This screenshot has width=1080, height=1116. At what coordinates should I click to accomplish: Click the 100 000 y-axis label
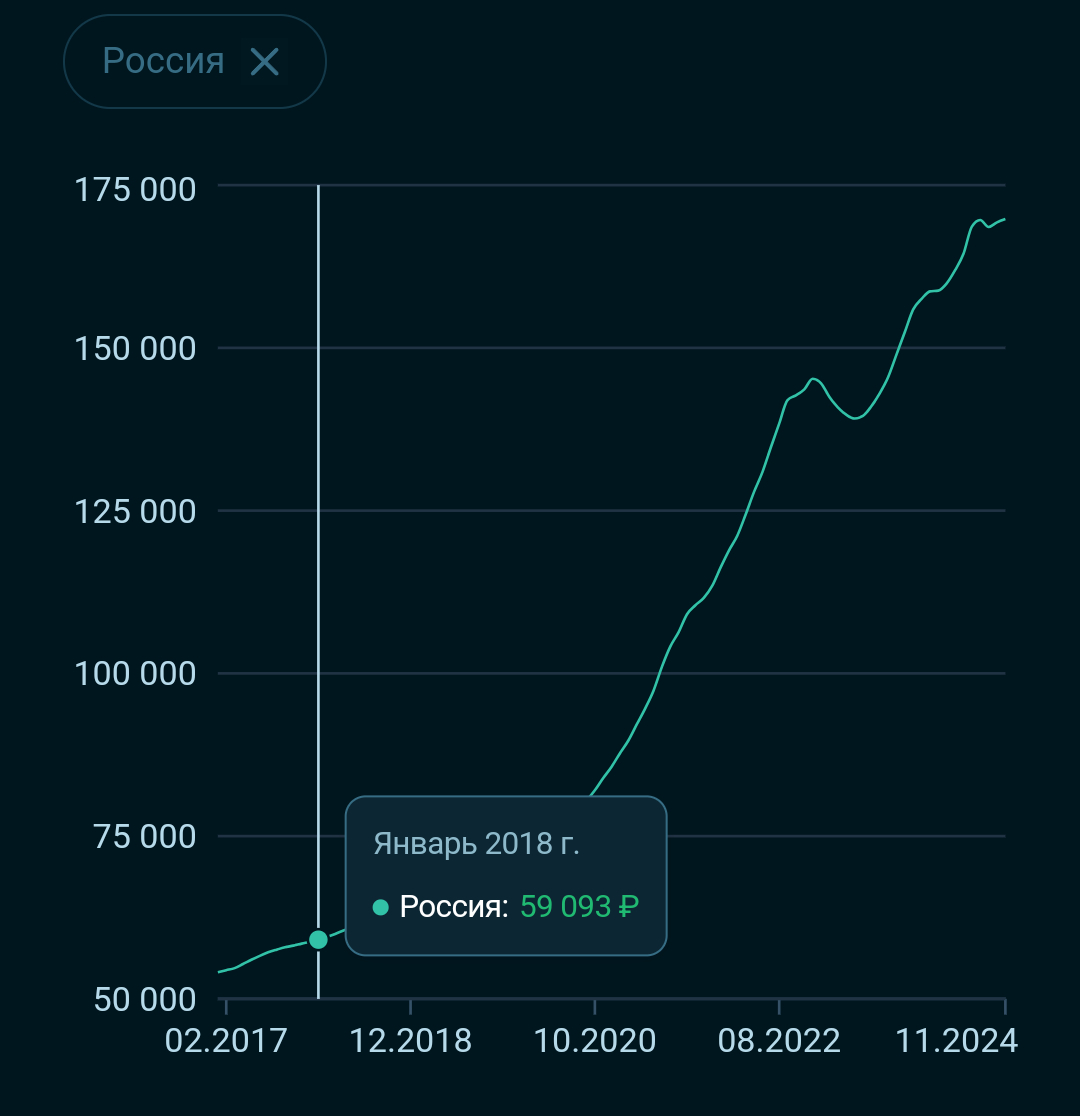pyautogui.click(x=135, y=674)
